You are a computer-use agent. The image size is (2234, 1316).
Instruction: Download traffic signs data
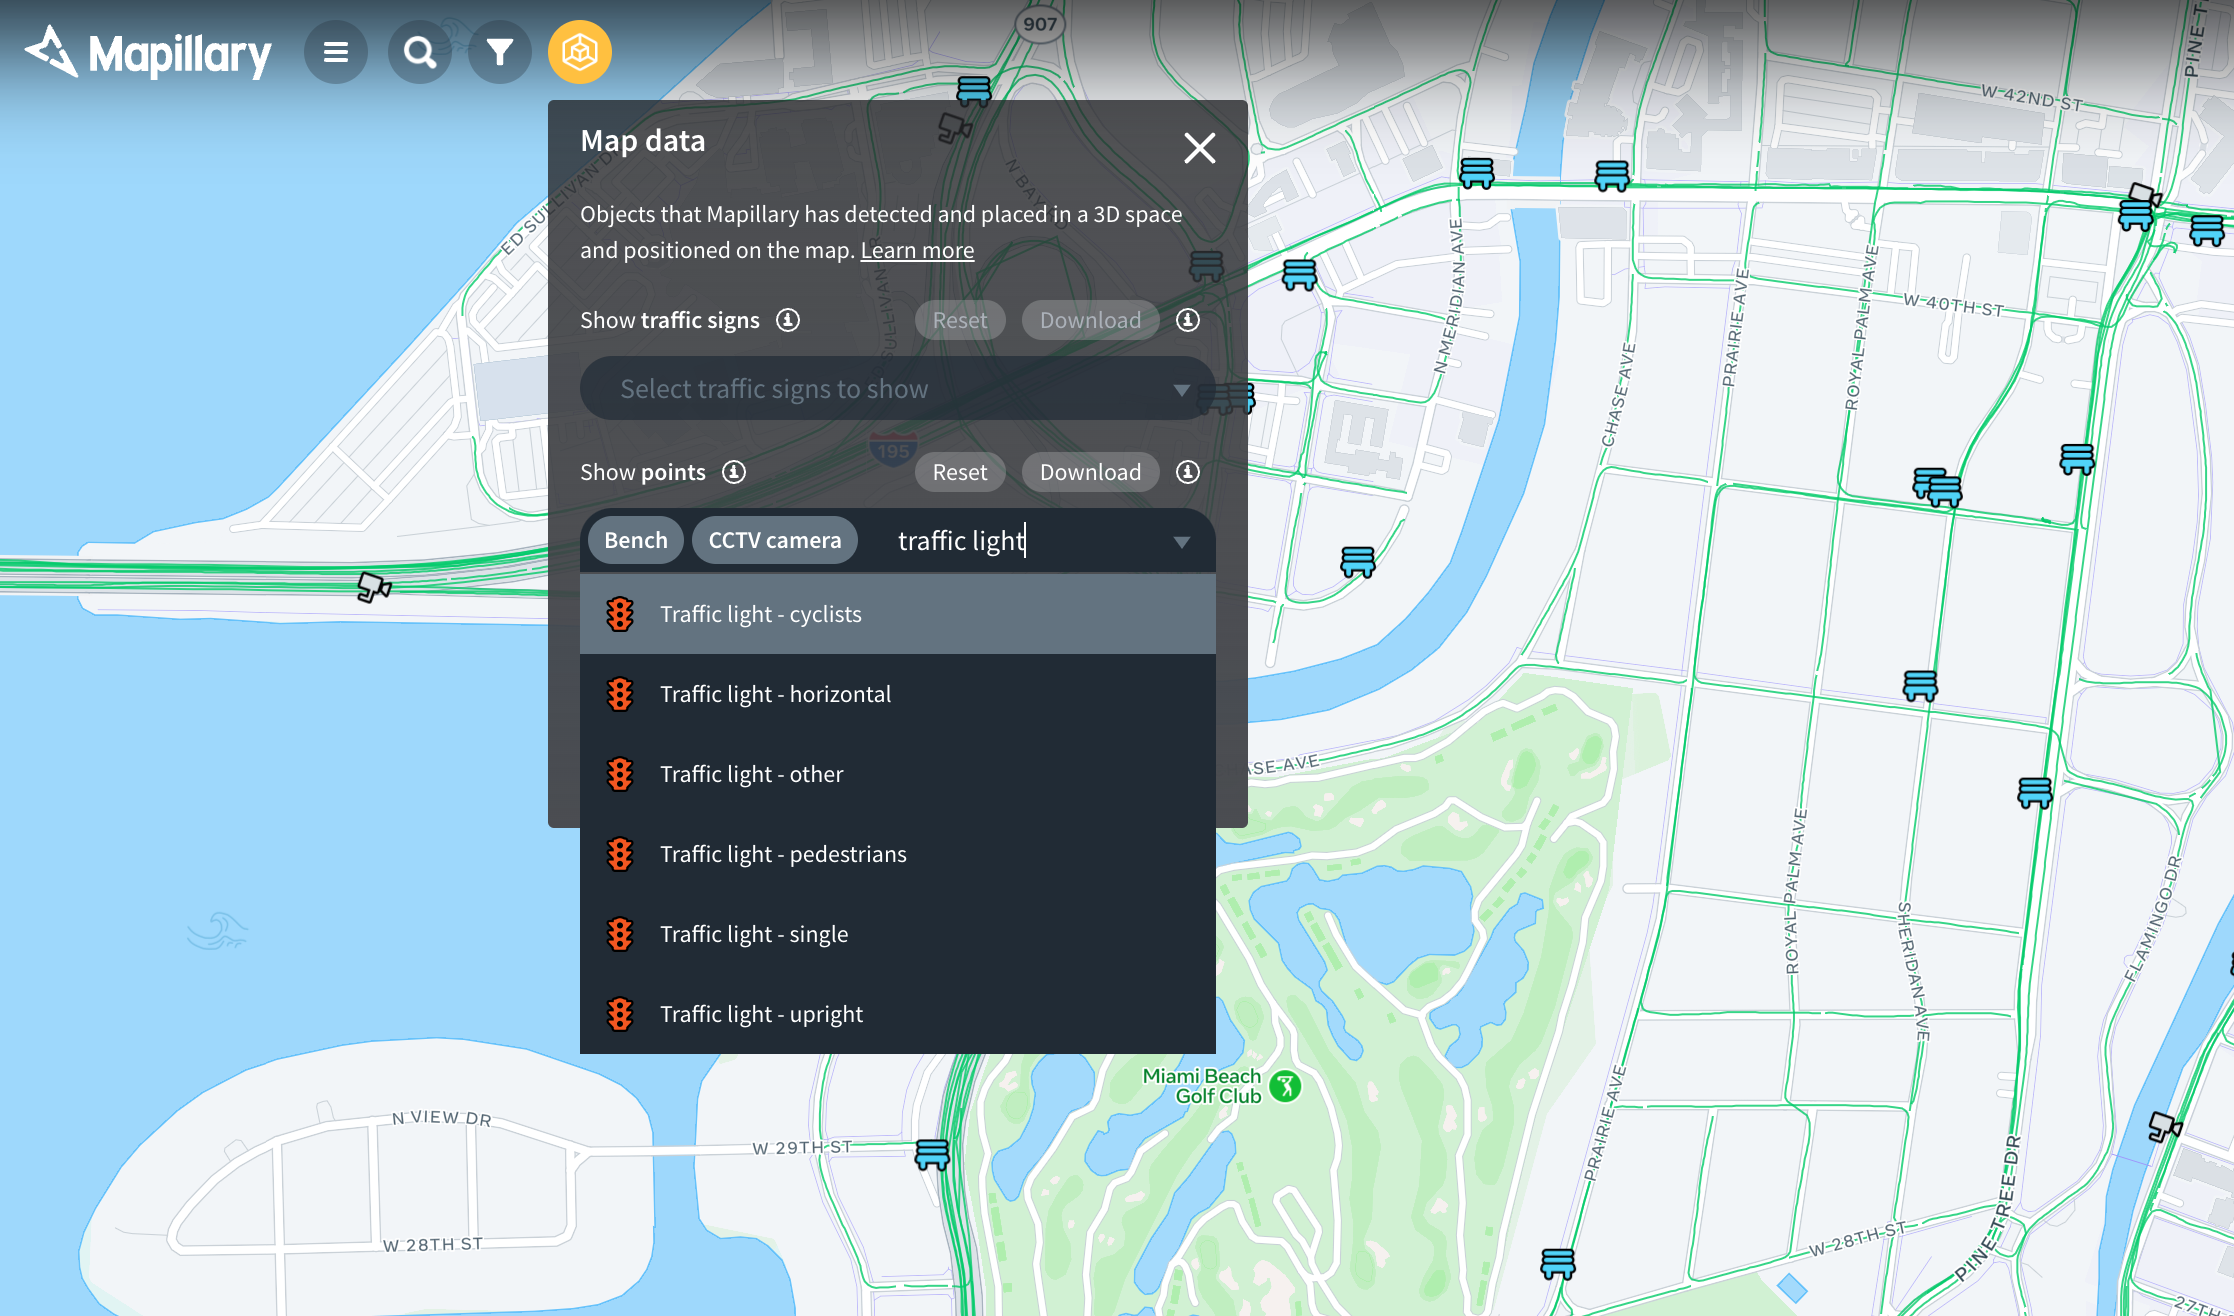tap(1090, 320)
